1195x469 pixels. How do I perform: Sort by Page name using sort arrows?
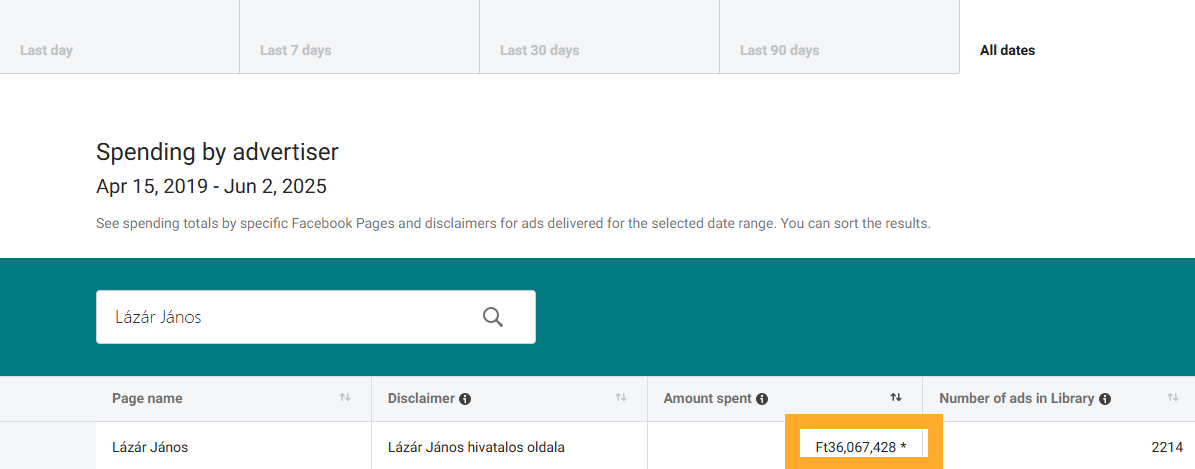345,398
